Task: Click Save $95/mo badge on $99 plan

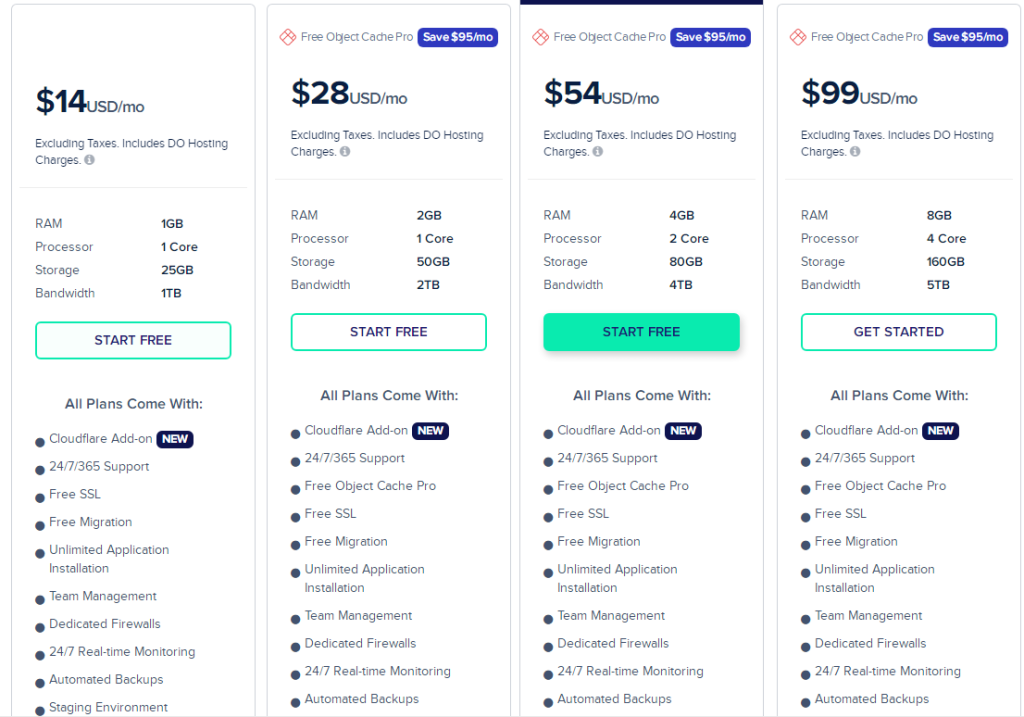Action: 968,37
